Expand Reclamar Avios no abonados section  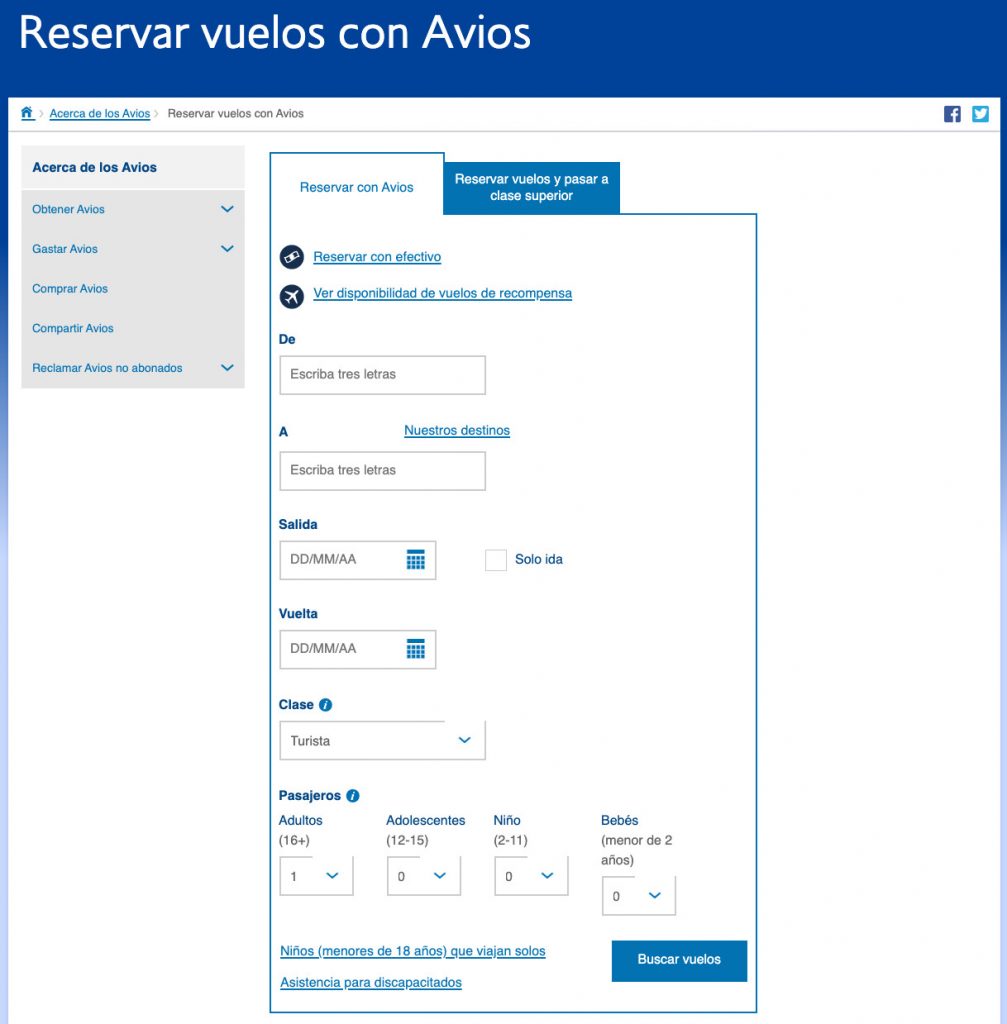[x=227, y=368]
